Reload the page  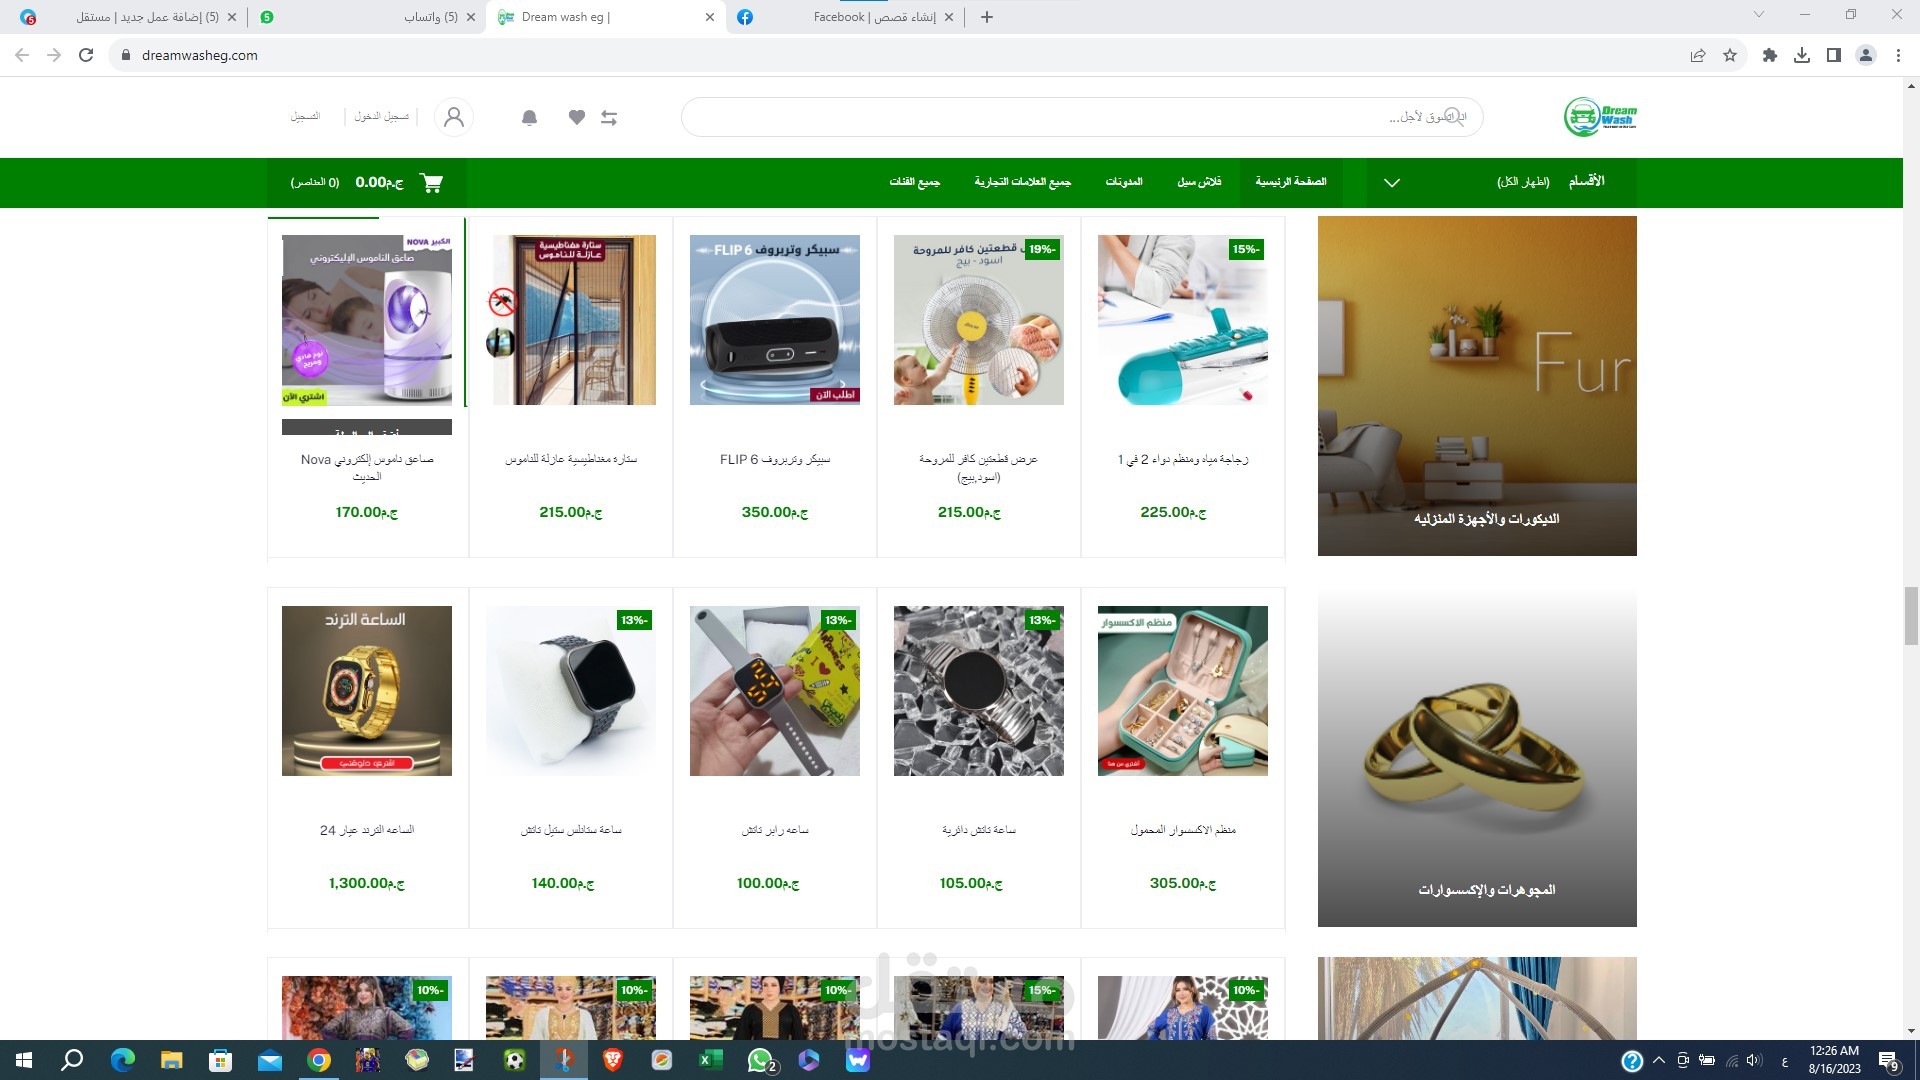tap(86, 55)
